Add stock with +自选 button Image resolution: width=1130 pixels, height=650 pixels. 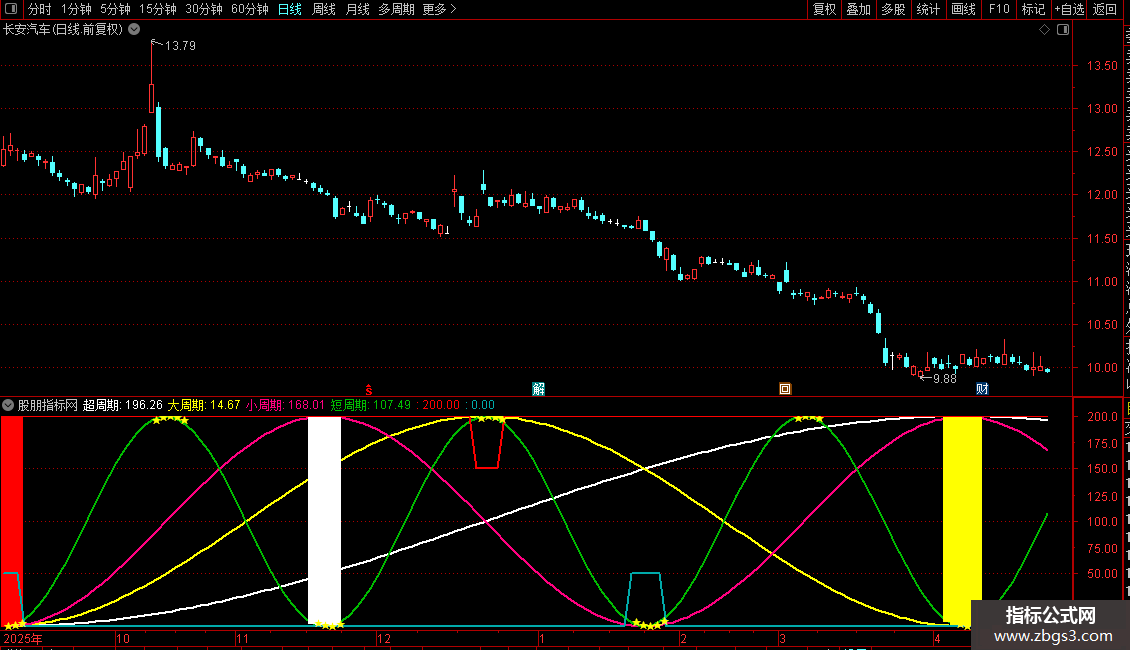tap(1069, 9)
